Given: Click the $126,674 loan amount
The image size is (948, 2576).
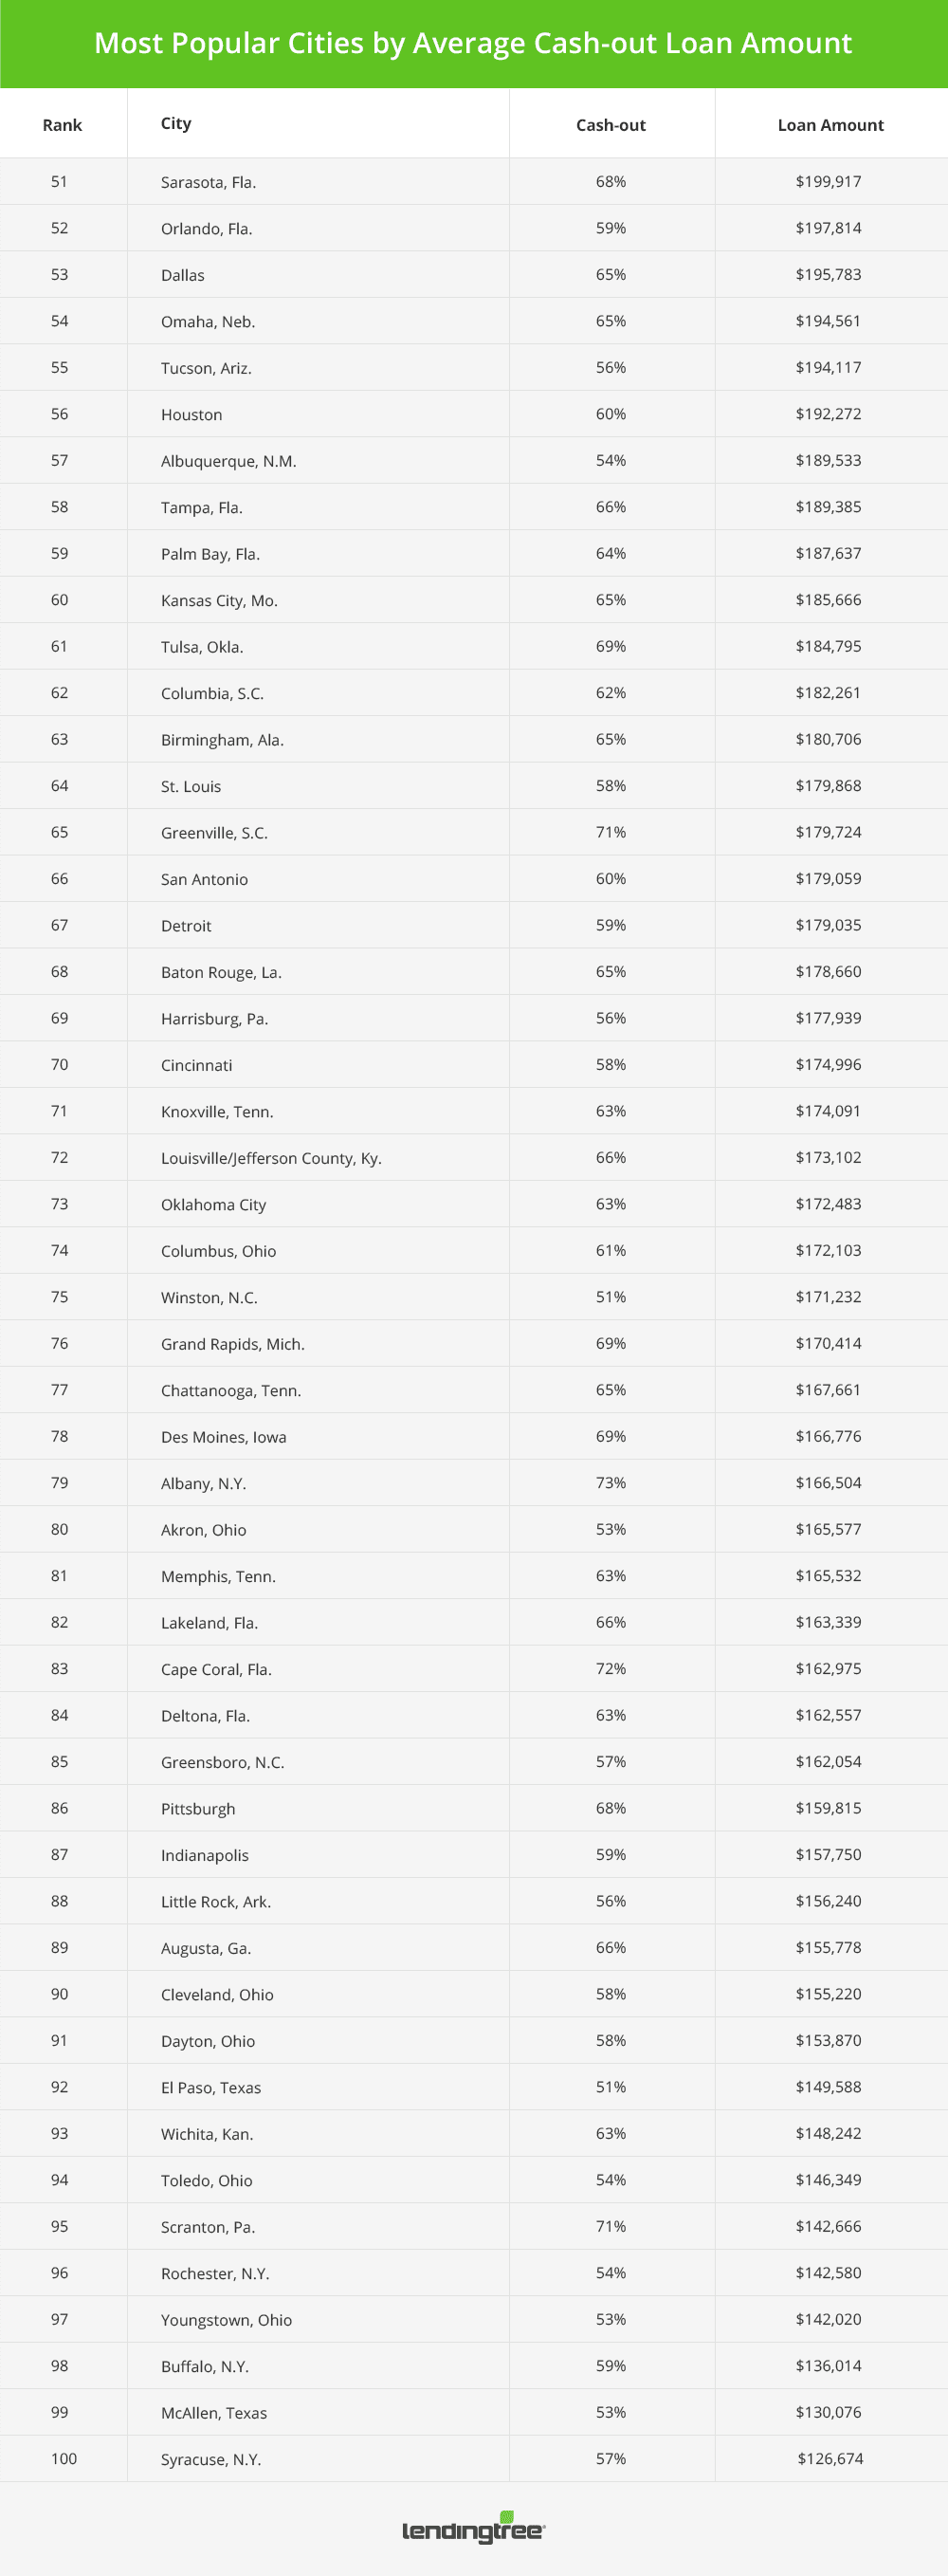Looking at the screenshot, I should (830, 2459).
